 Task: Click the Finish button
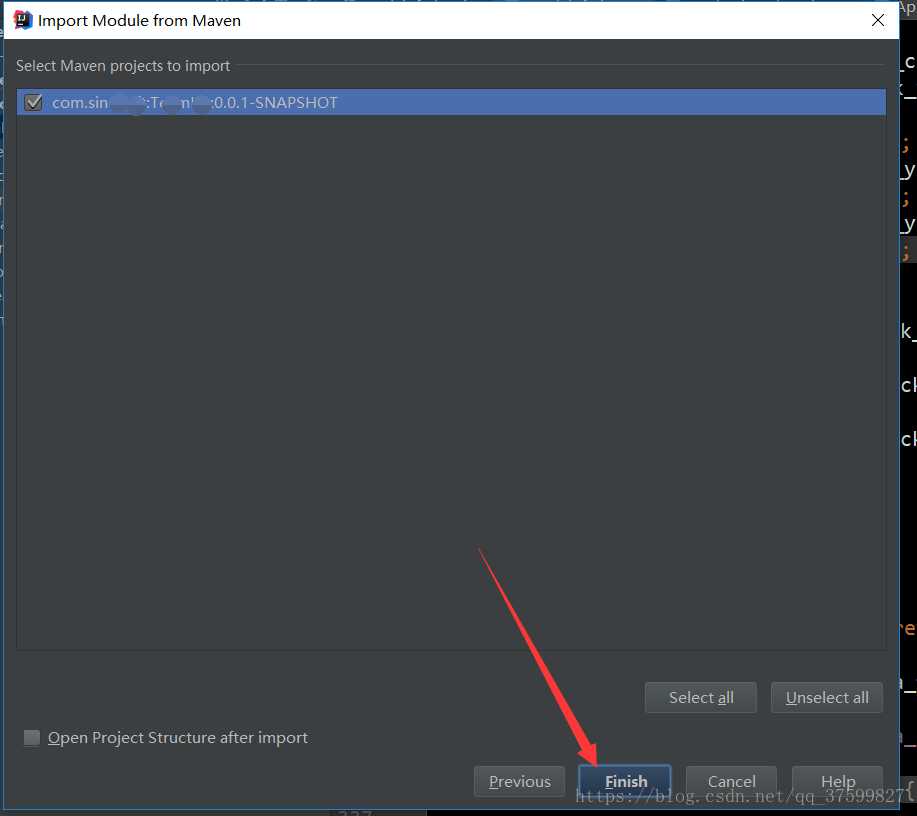pyautogui.click(x=625, y=781)
